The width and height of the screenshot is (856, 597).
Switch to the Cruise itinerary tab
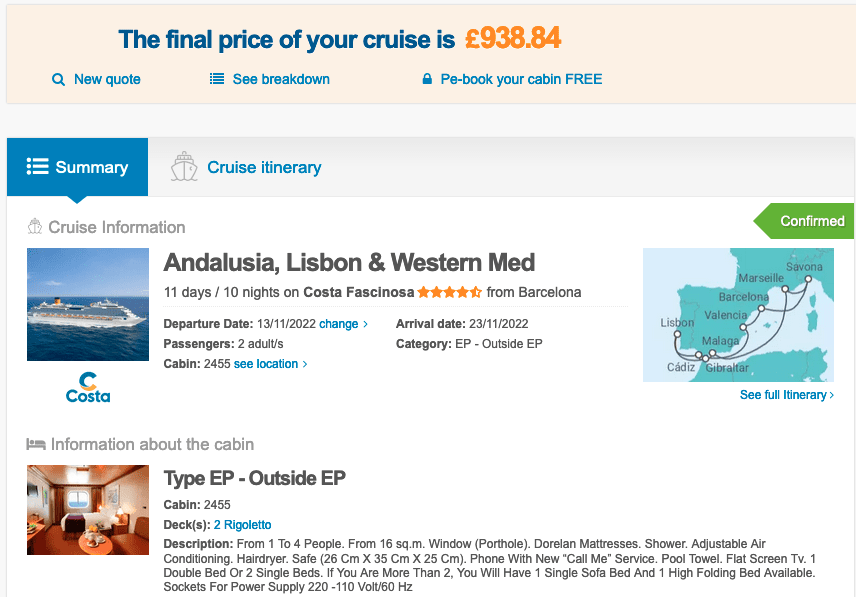[263, 167]
